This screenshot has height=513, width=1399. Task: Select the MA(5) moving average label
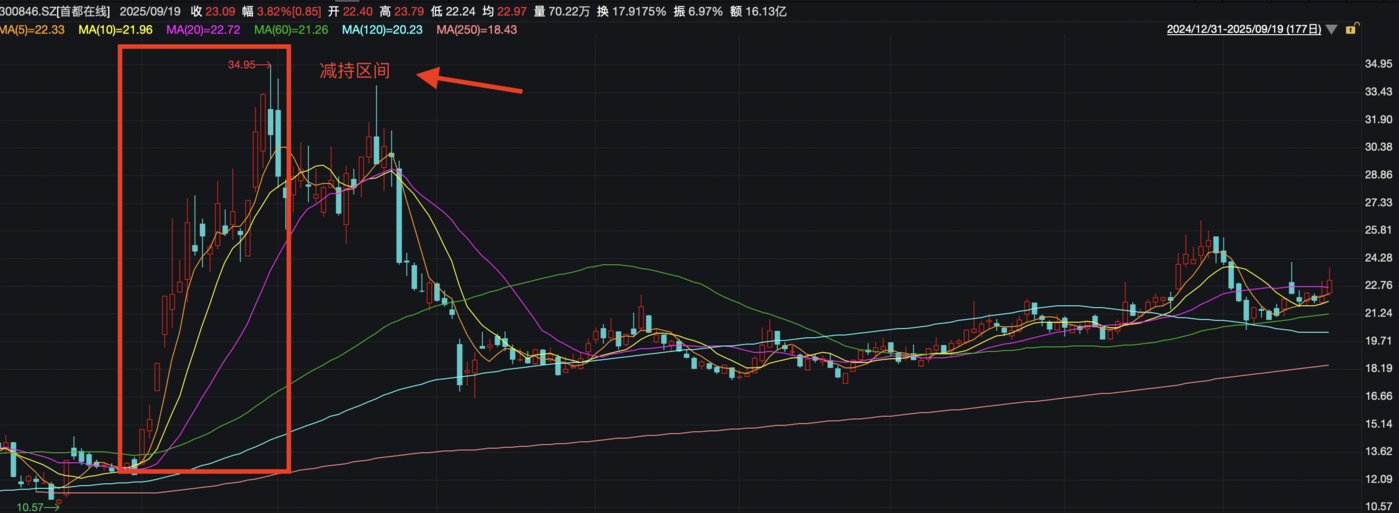tap(33, 30)
